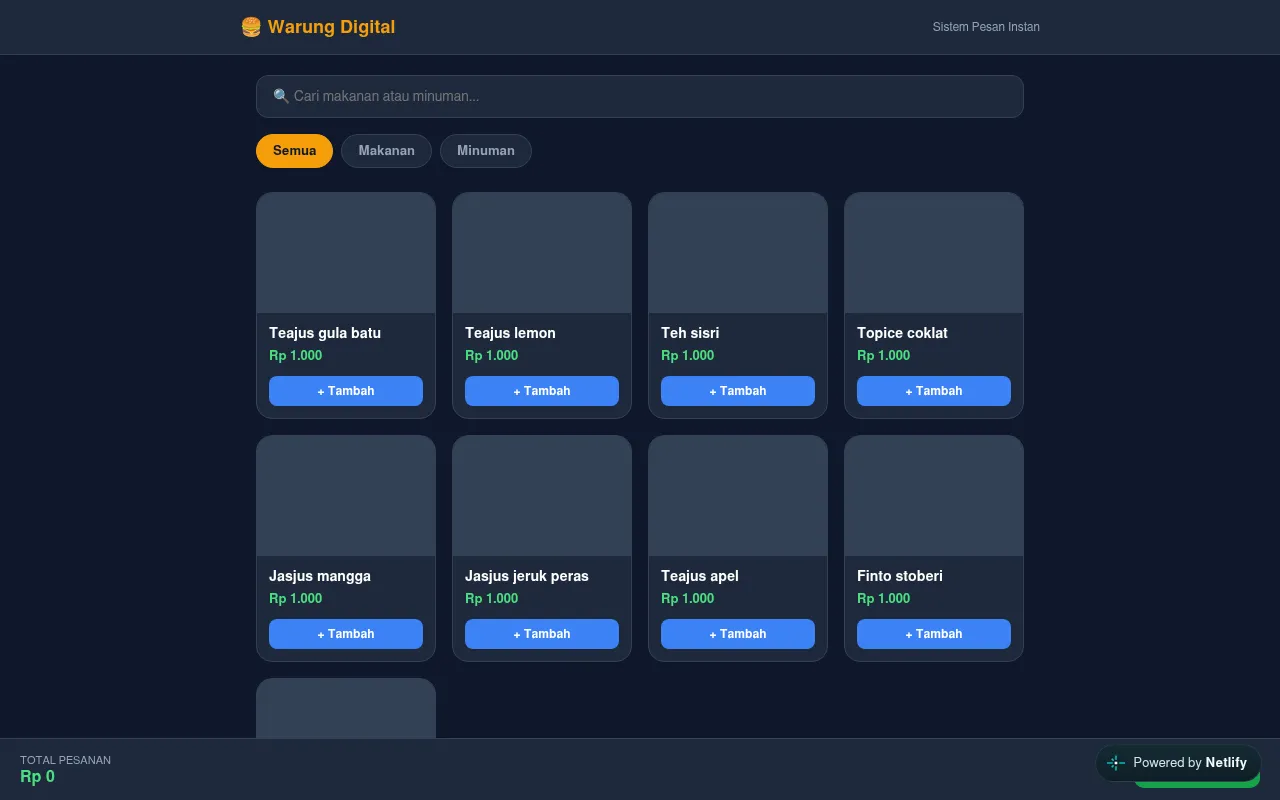Click the Topice coklat name
The height and width of the screenshot is (800, 1280).
coord(902,333)
